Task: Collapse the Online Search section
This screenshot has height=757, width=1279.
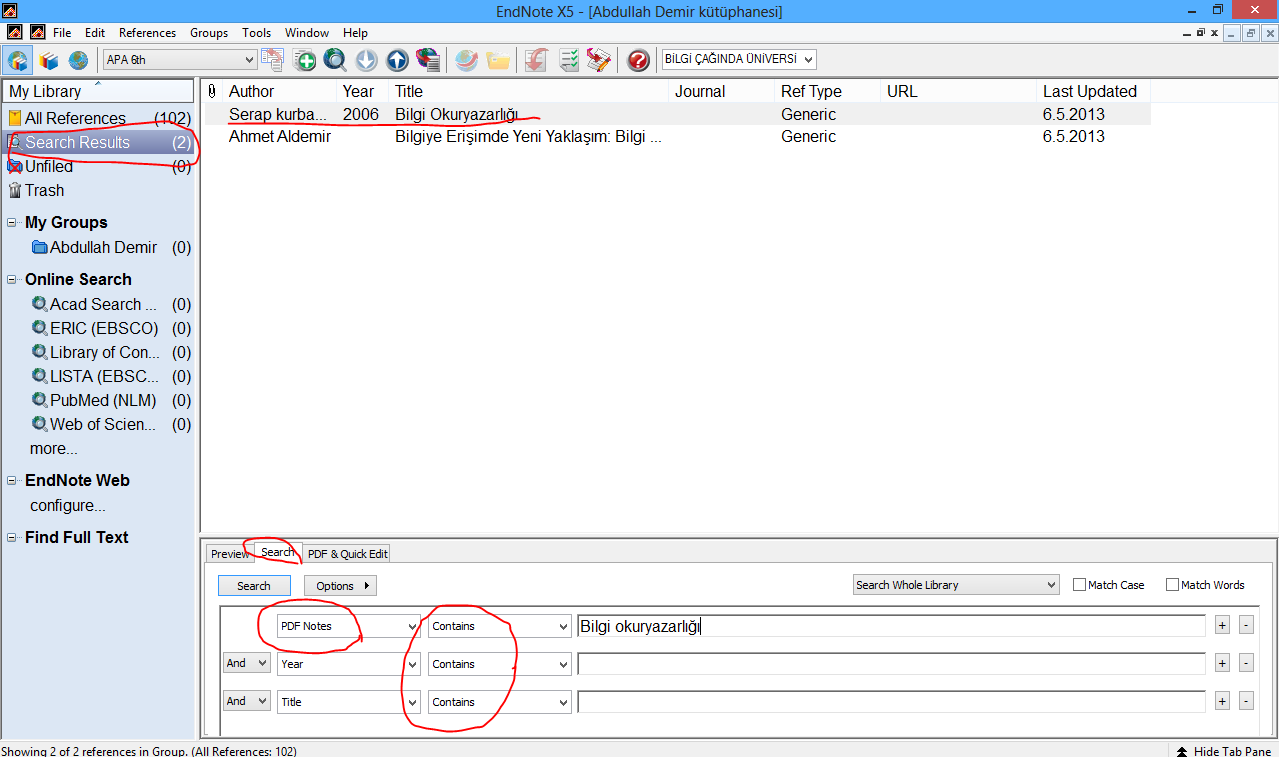Action: coord(12,280)
